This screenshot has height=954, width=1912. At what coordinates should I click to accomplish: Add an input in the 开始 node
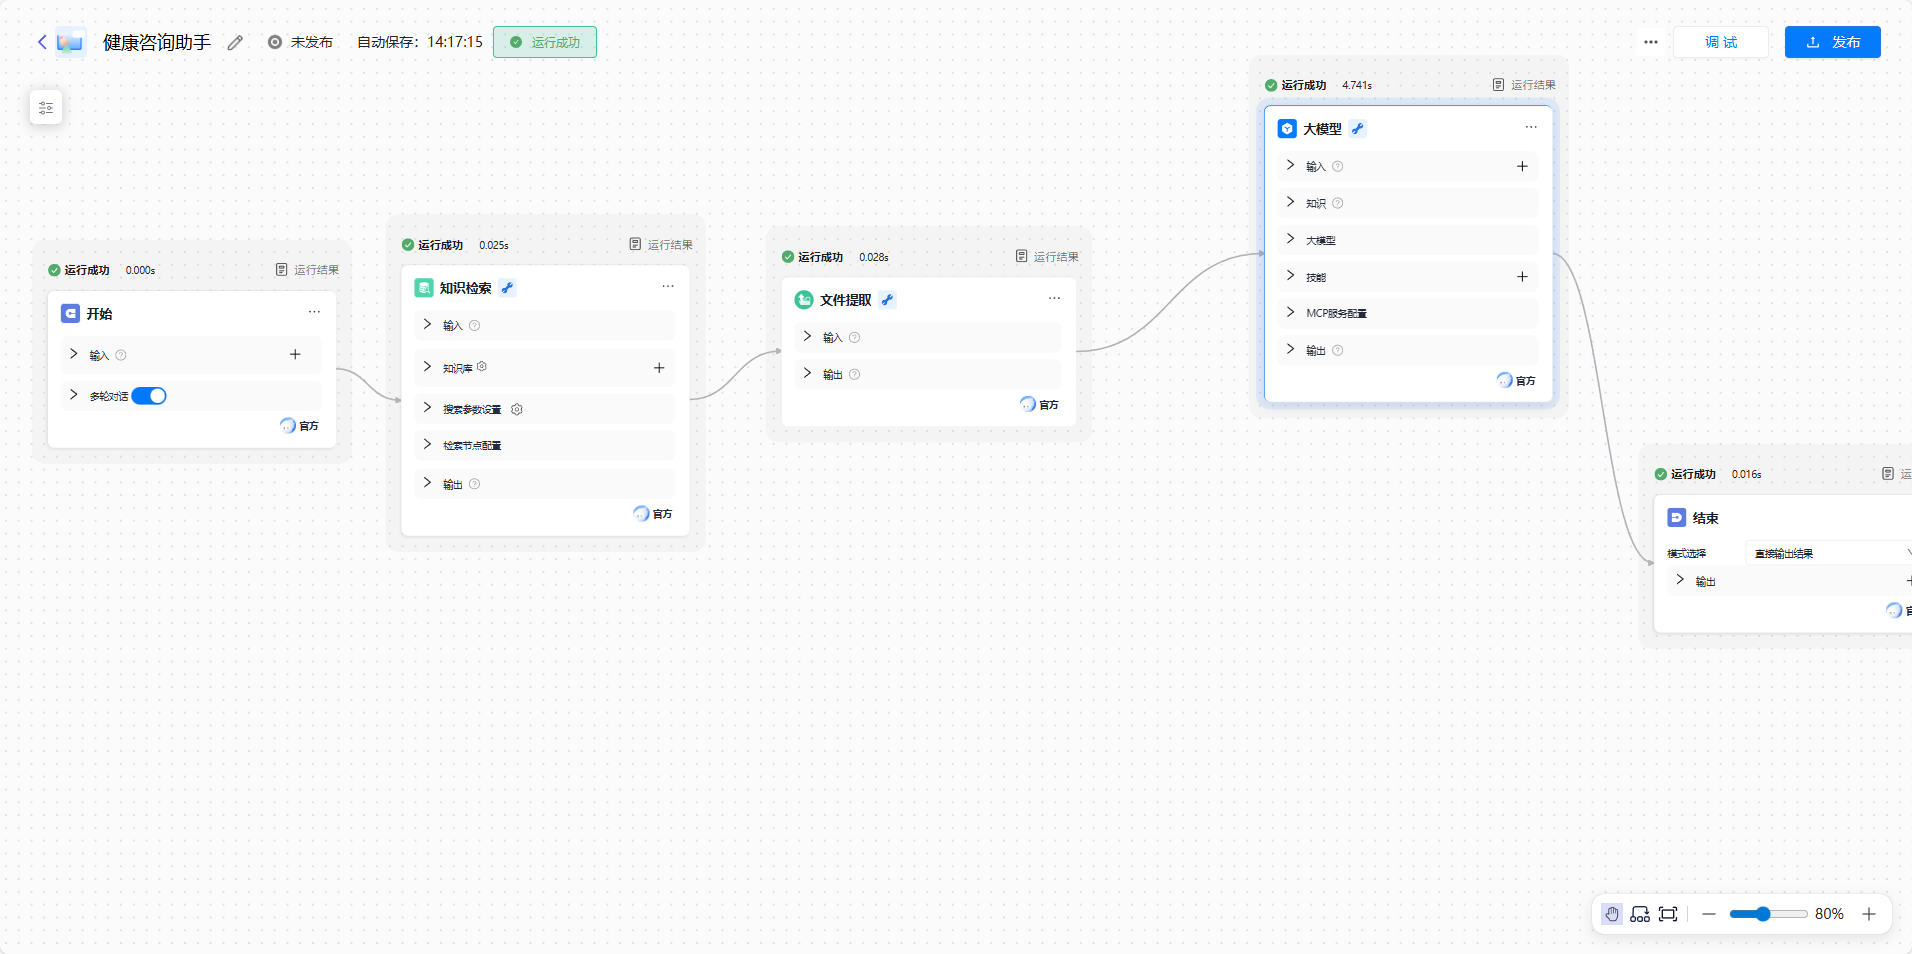click(x=295, y=354)
